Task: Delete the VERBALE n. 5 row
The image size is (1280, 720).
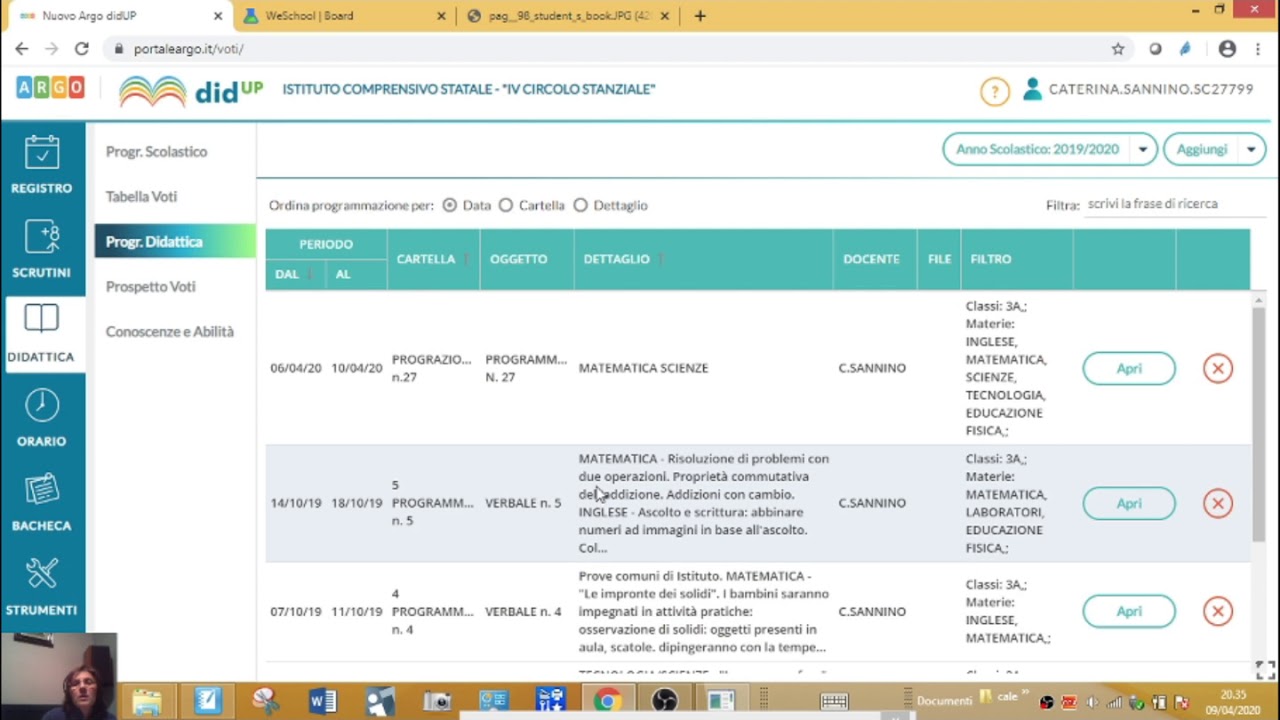Action: pyautogui.click(x=1217, y=503)
